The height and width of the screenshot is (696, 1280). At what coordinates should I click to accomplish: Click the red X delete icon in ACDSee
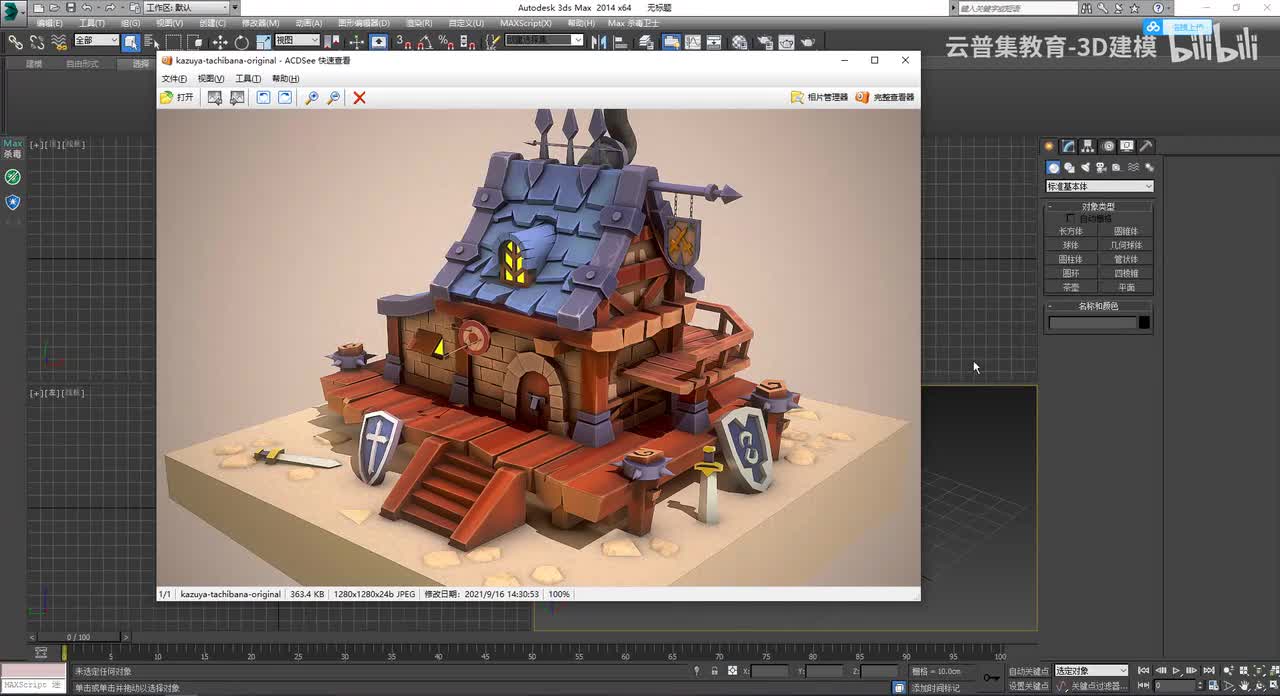(359, 97)
